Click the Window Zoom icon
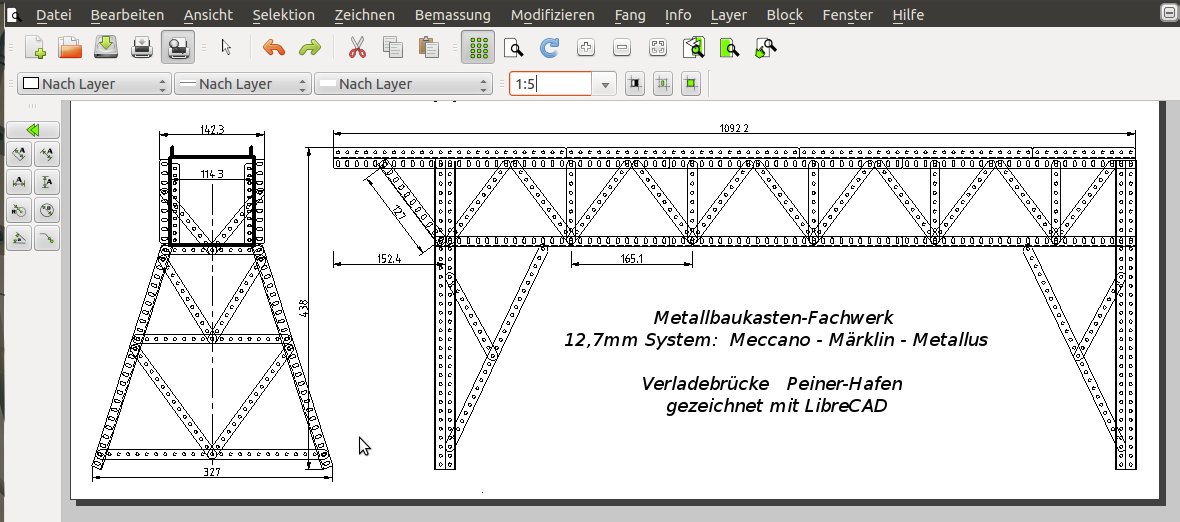This screenshot has width=1180, height=522. click(729, 47)
